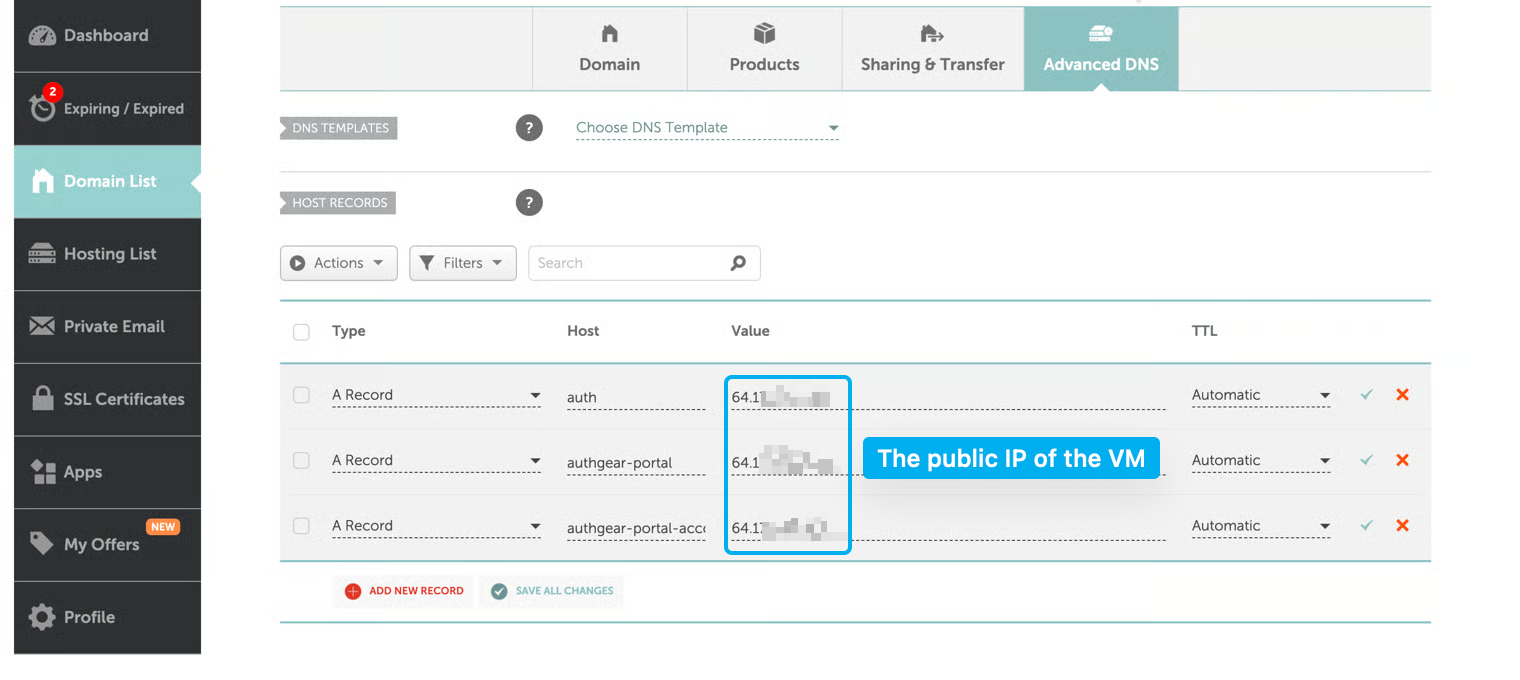Click into the host records Search field
The height and width of the screenshot is (680, 1520).
pyautogui.click(x=628, y=263)
